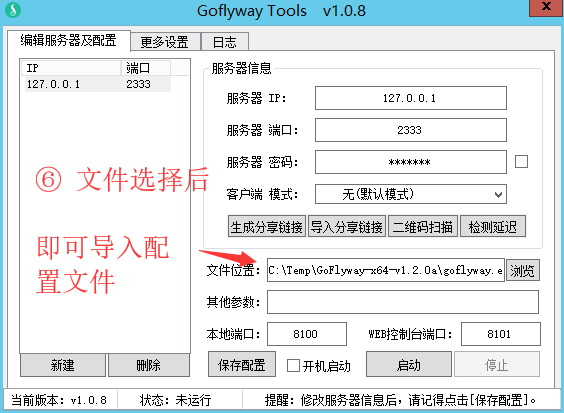Browse for file with 浏览 button
564x413 pixels.
tap(523, 271)
